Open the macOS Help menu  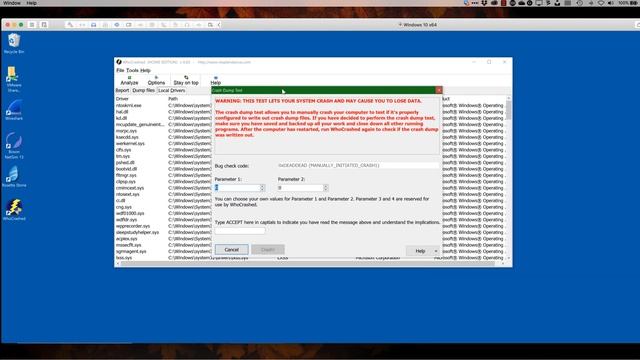[x=31, y=3]
